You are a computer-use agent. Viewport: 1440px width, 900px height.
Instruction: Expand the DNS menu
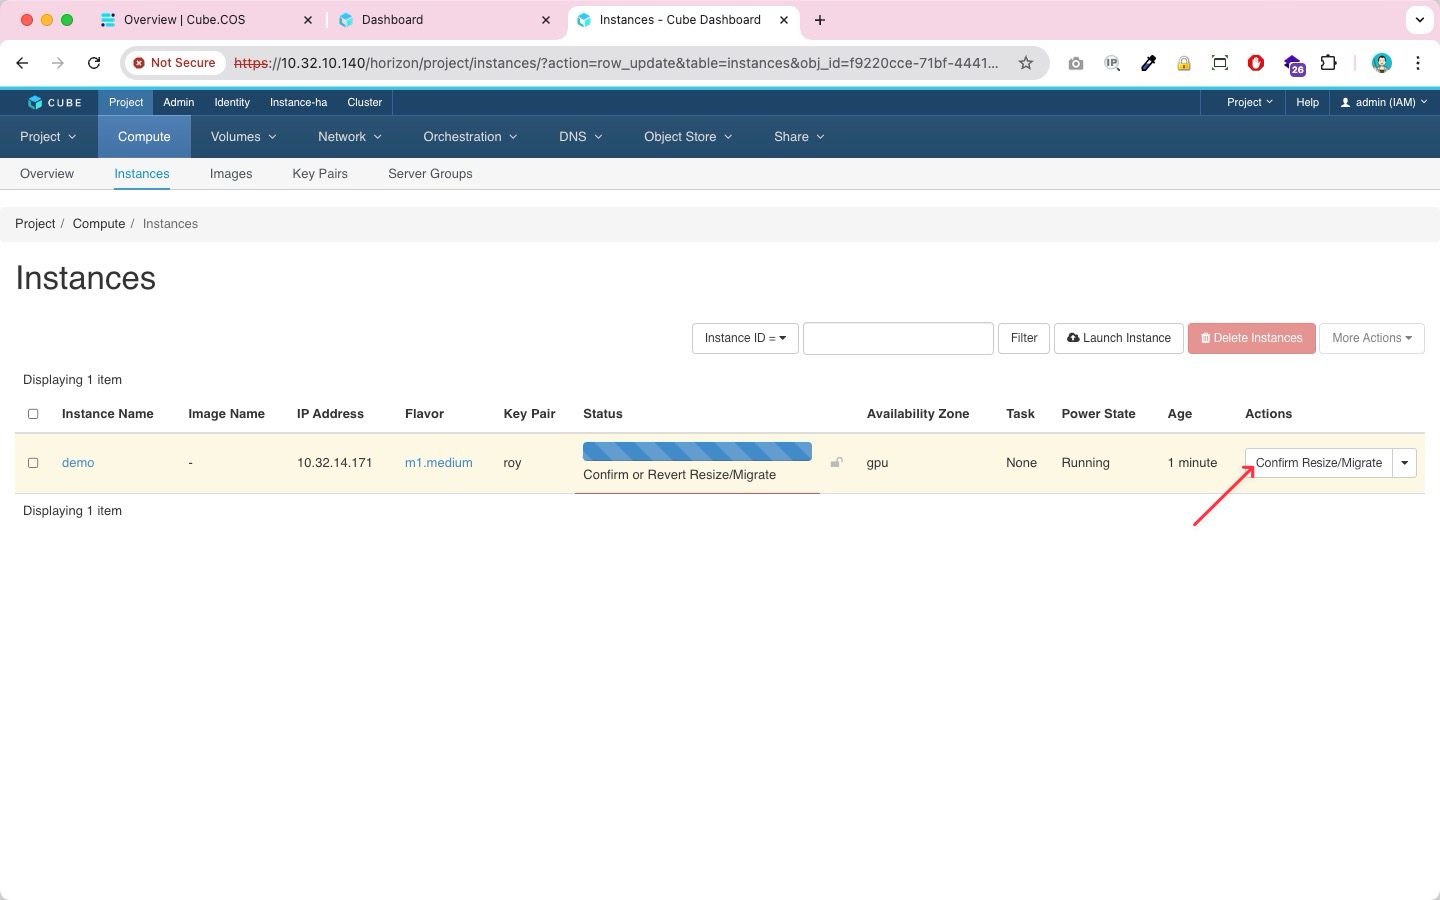[581, 137]
